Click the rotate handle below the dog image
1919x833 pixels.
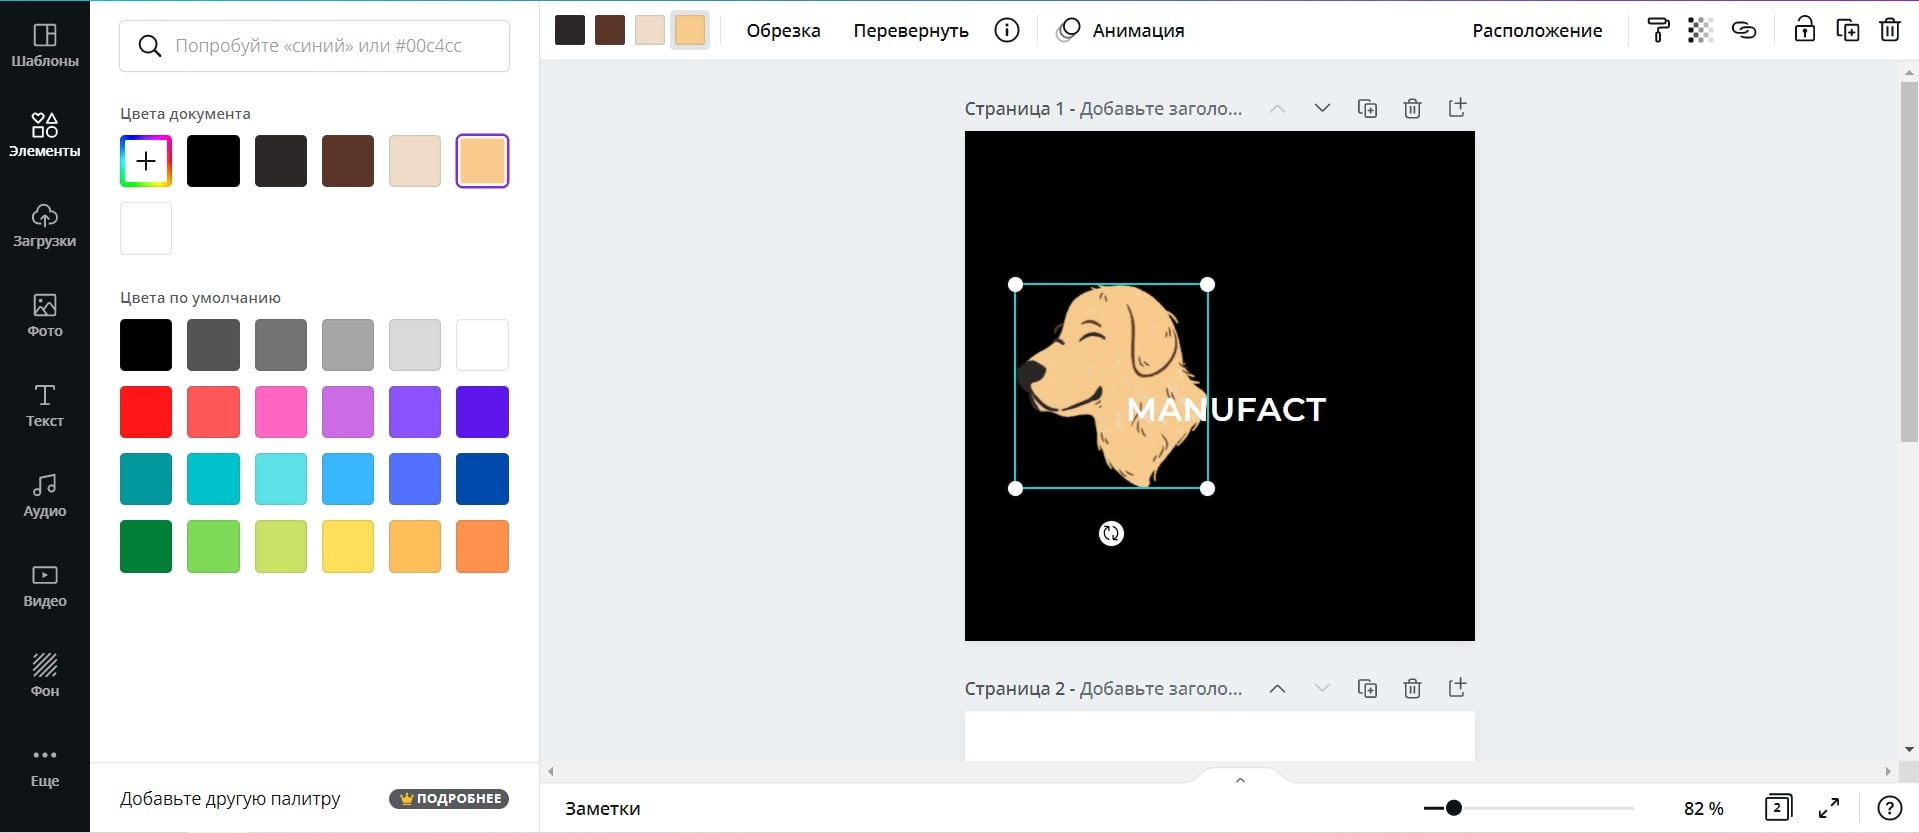[1111, 533]
